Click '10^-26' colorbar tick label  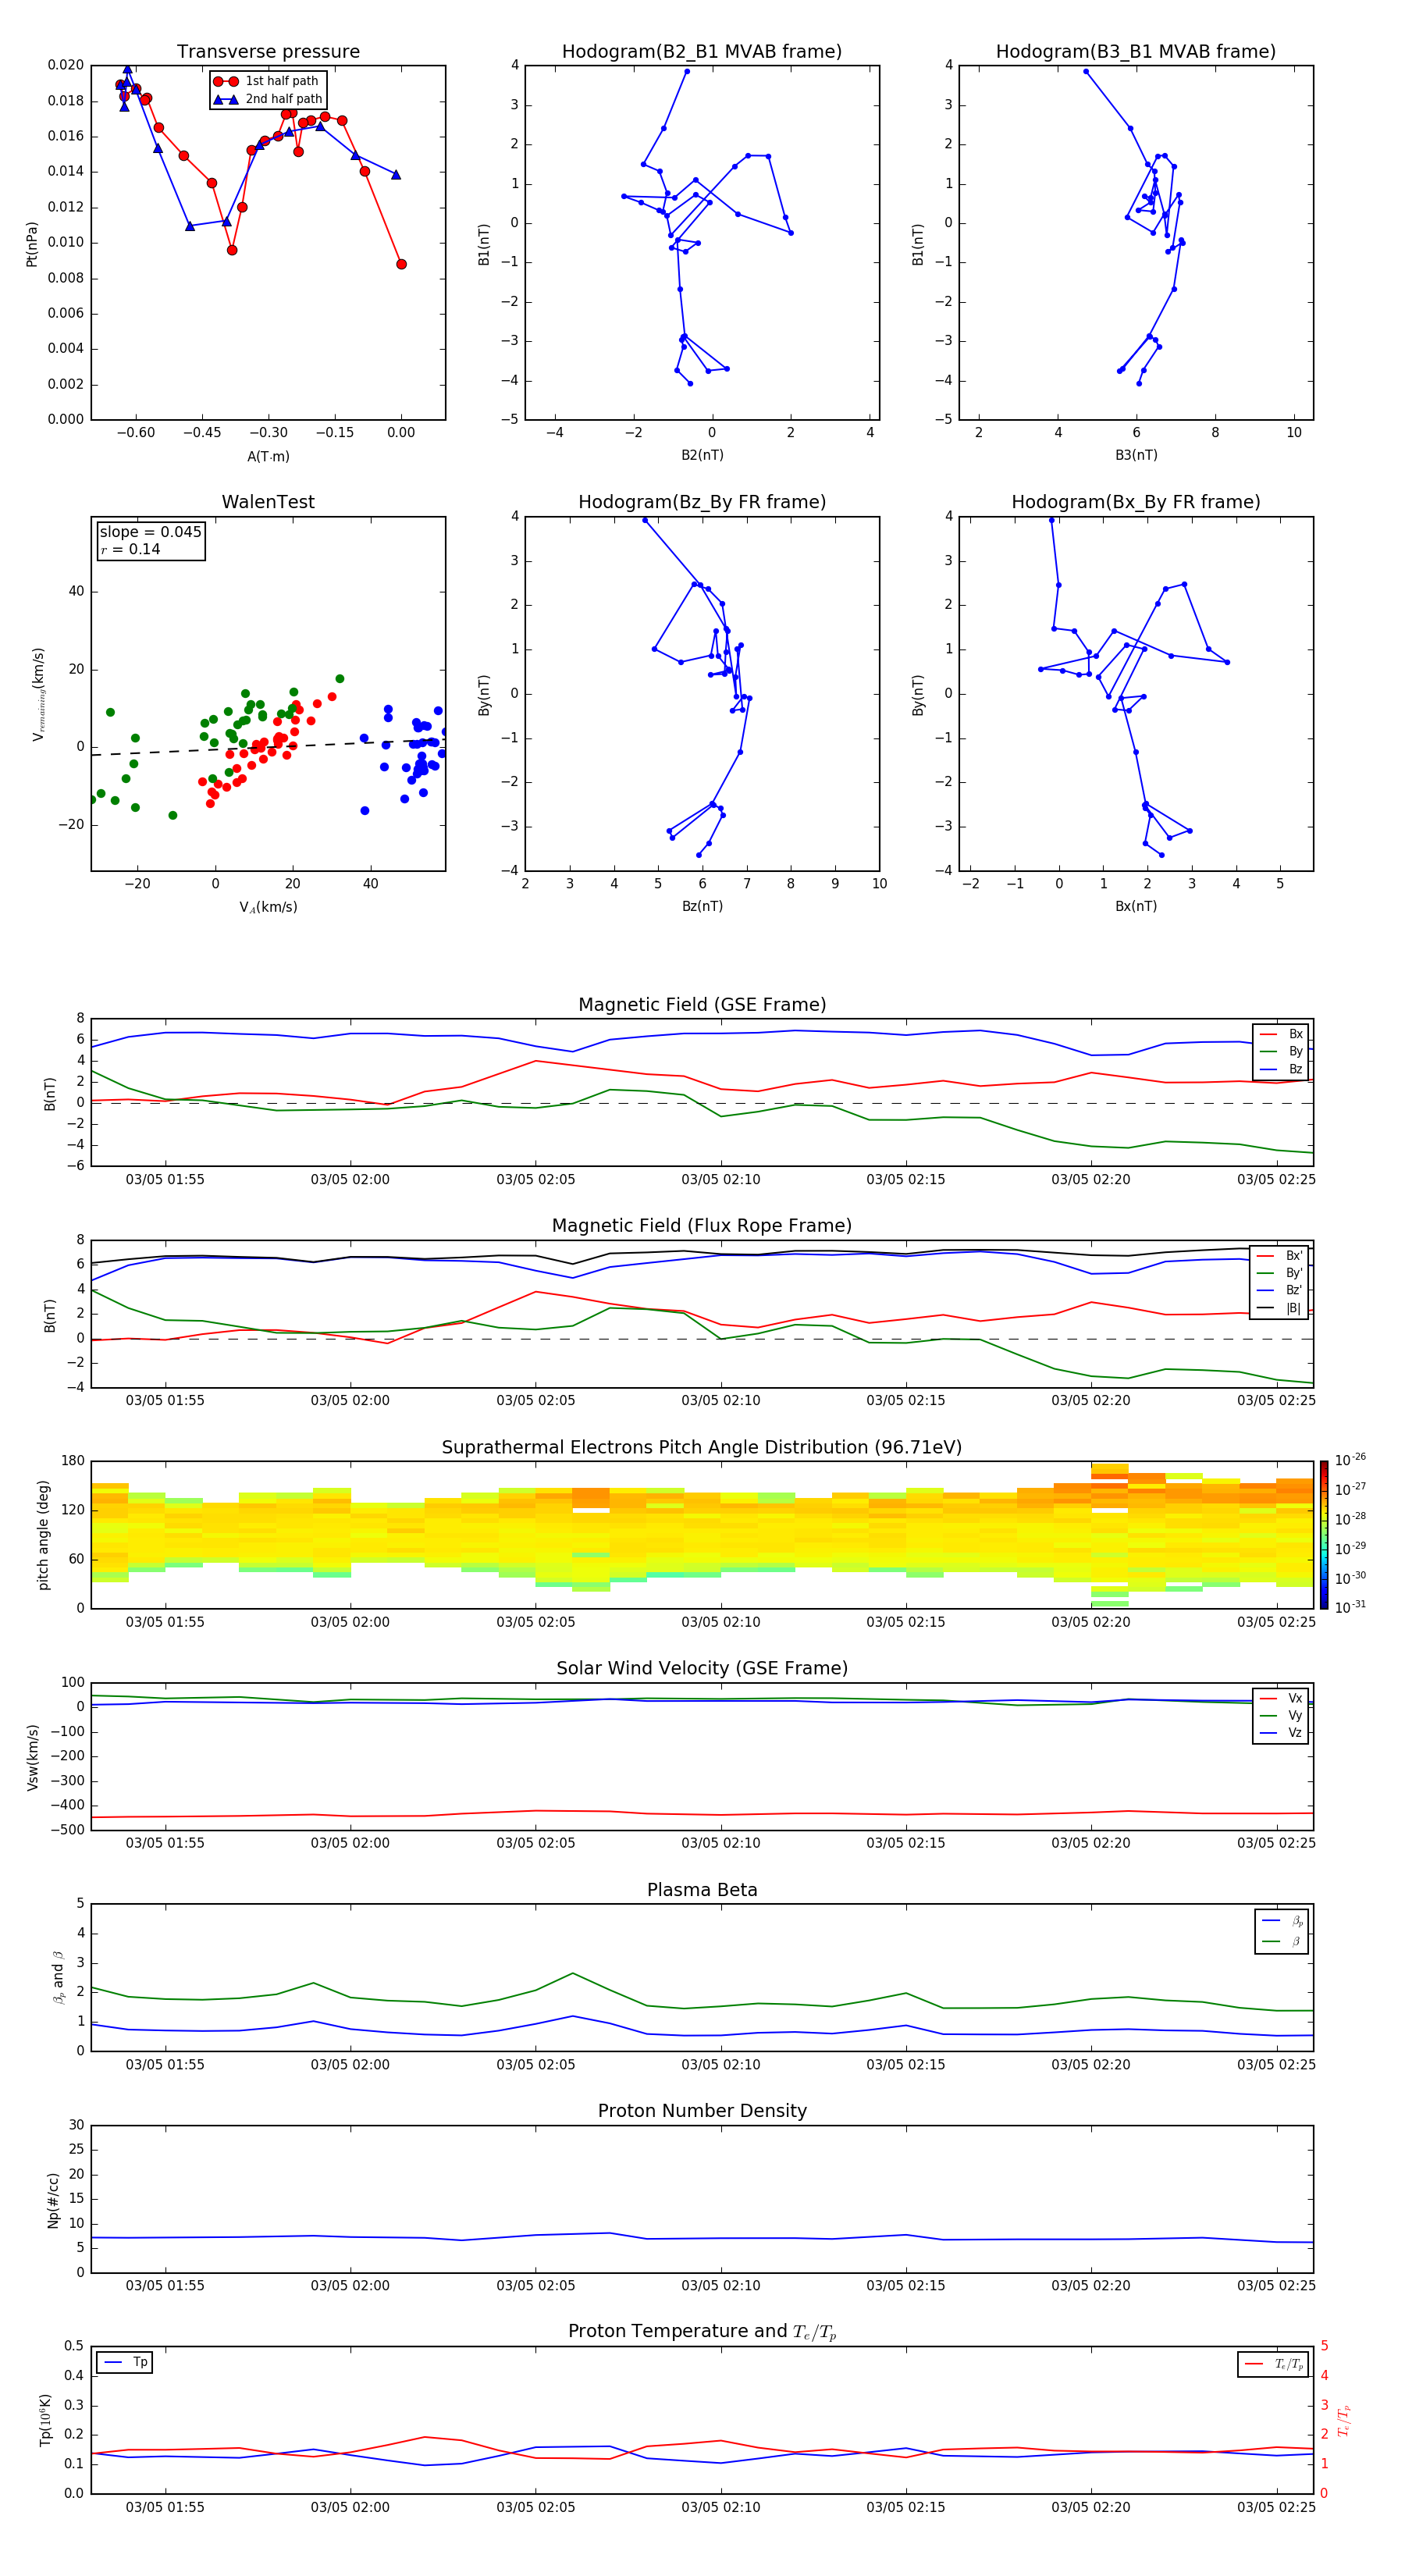coord(1350,1460)
